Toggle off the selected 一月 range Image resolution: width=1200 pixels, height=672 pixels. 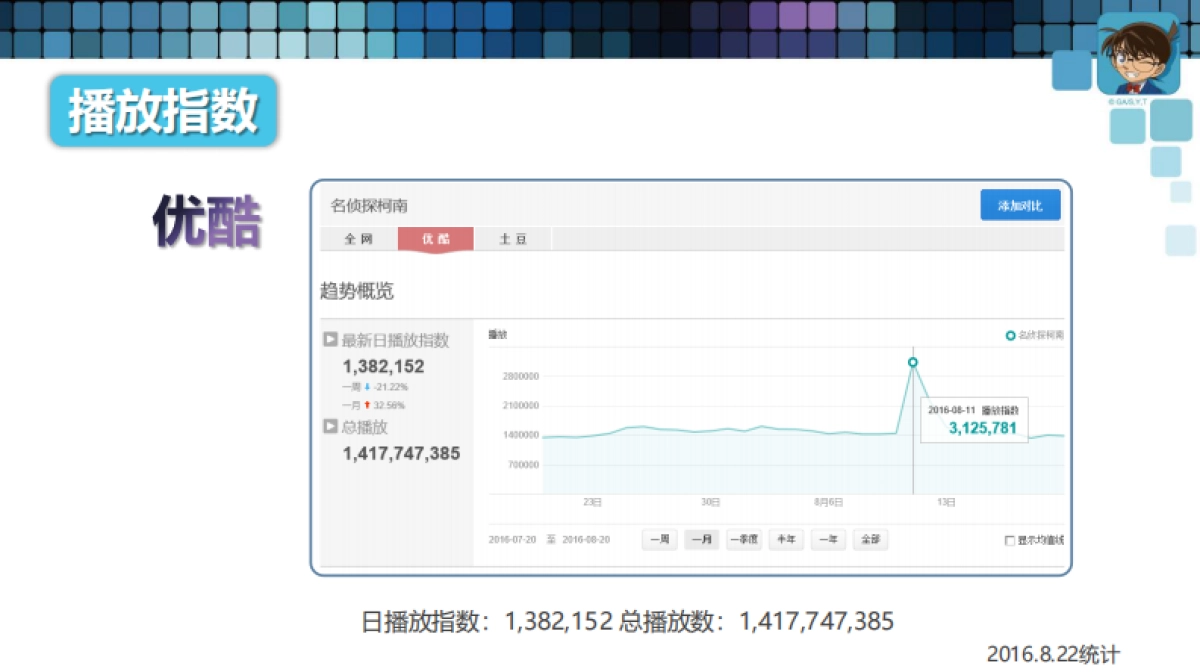coord(703,539)
